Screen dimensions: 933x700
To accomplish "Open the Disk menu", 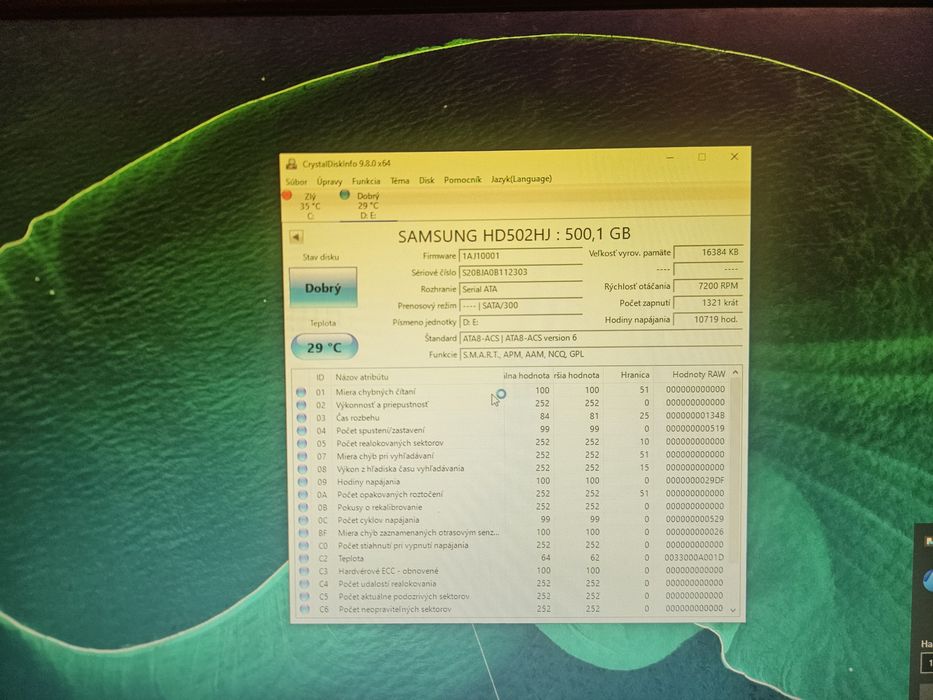I will click(427, 180).
